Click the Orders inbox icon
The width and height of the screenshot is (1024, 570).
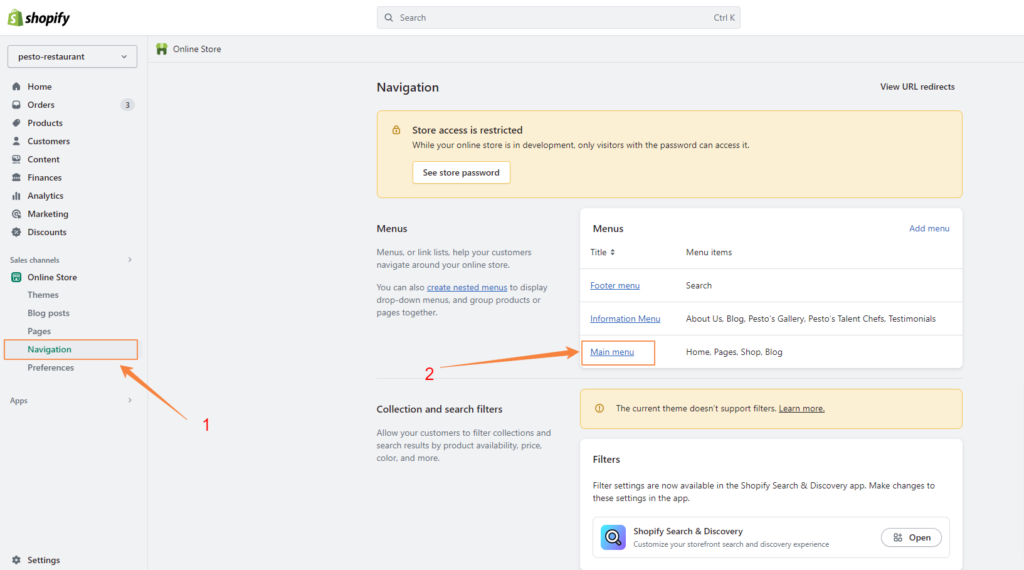[16, 105]
